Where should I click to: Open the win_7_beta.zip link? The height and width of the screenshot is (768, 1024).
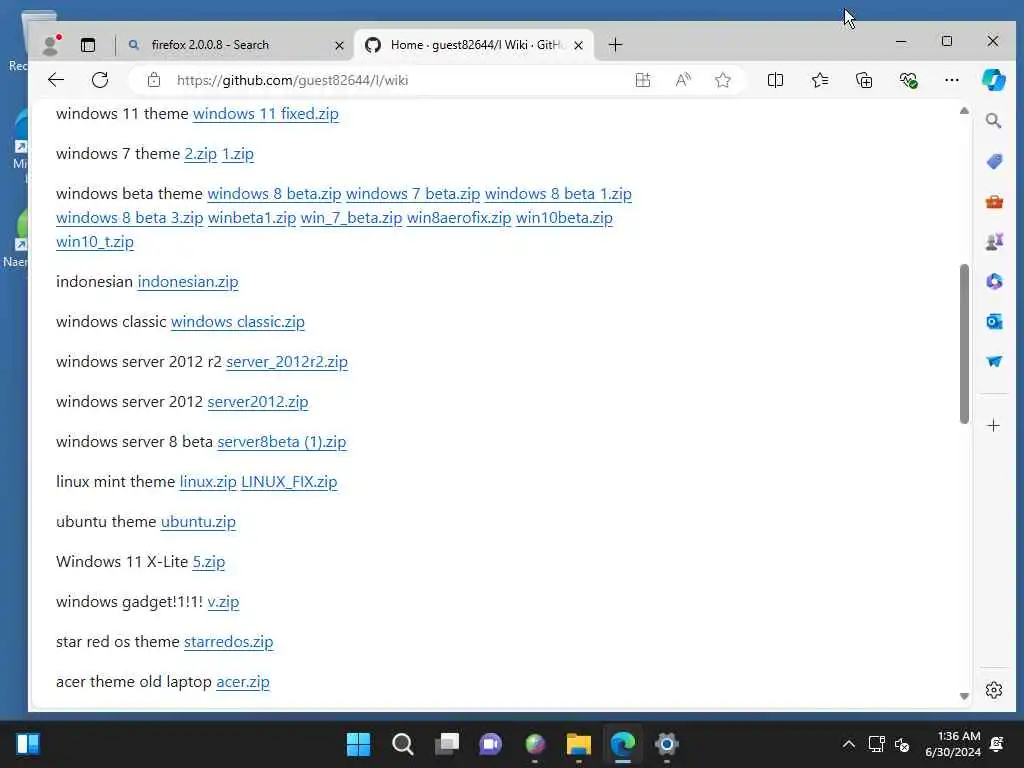[x=351, y=217]
